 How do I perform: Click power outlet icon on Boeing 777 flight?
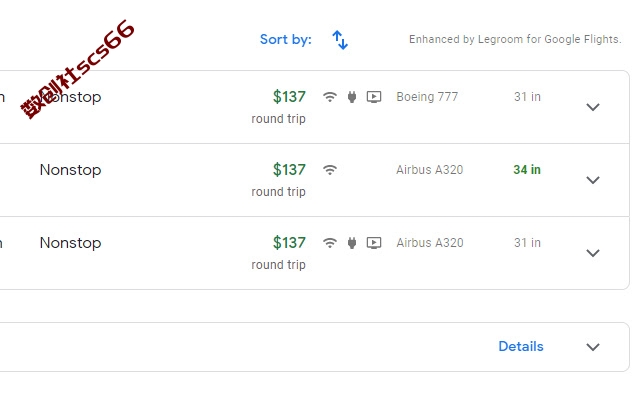pyautogui.click(x=352, y=97)
